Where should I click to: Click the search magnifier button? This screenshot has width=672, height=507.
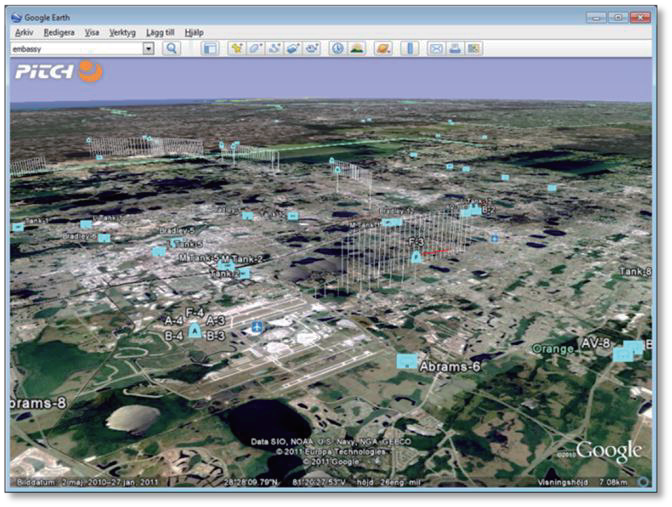pyautogui.click(x=171, y=48)
